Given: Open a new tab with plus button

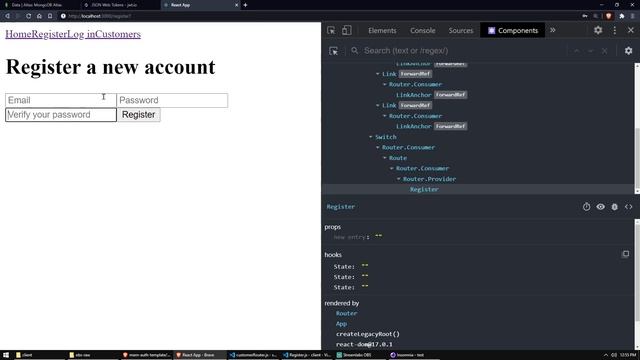Looking at the screenshot, I should point(245,5).
